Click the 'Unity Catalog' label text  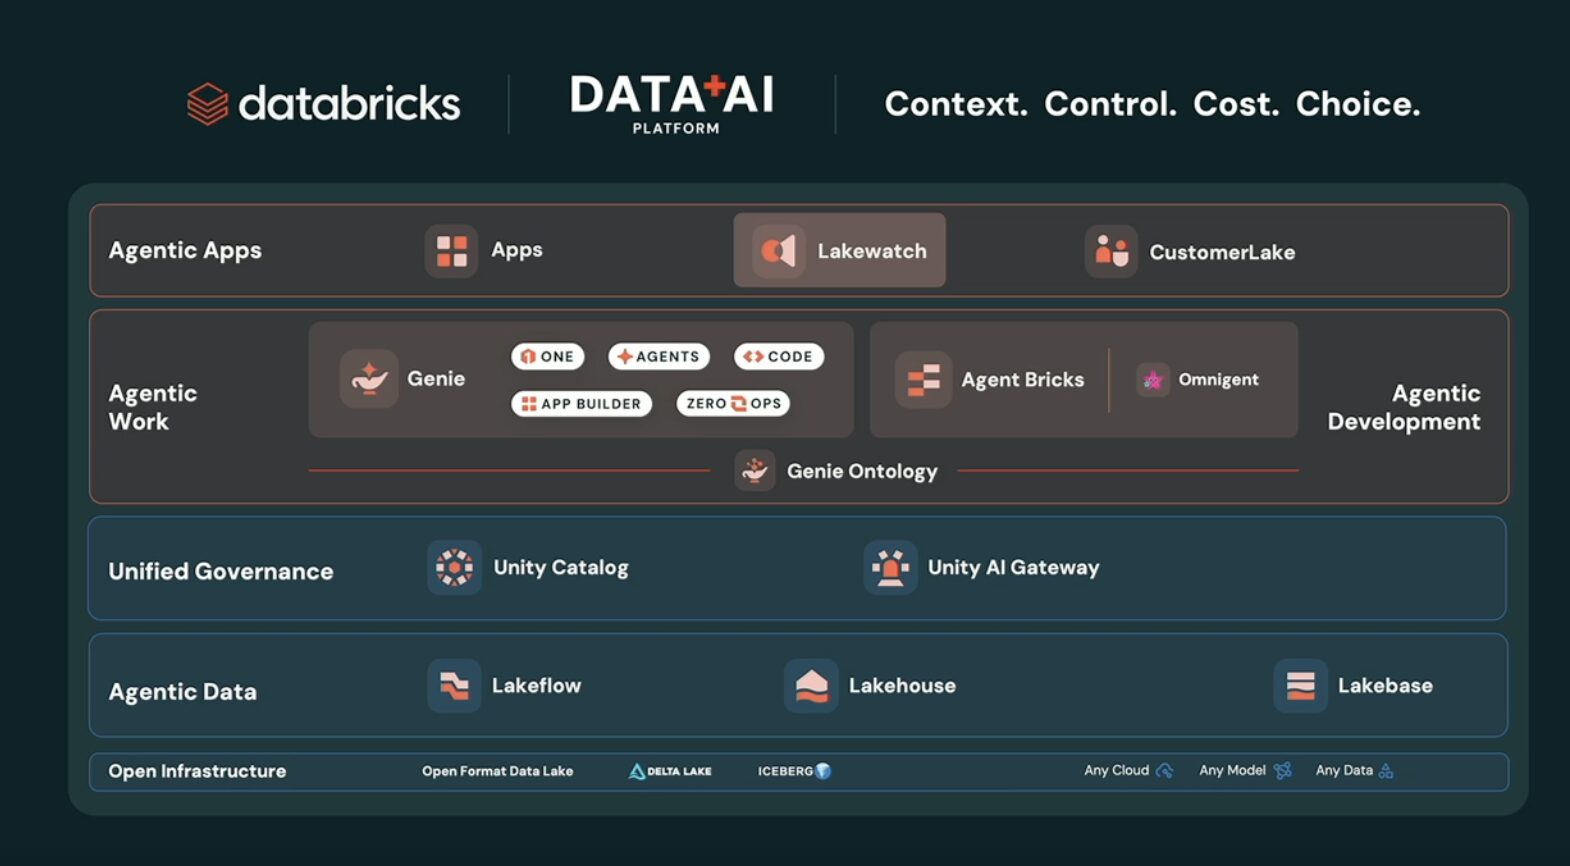coord(561,568)
